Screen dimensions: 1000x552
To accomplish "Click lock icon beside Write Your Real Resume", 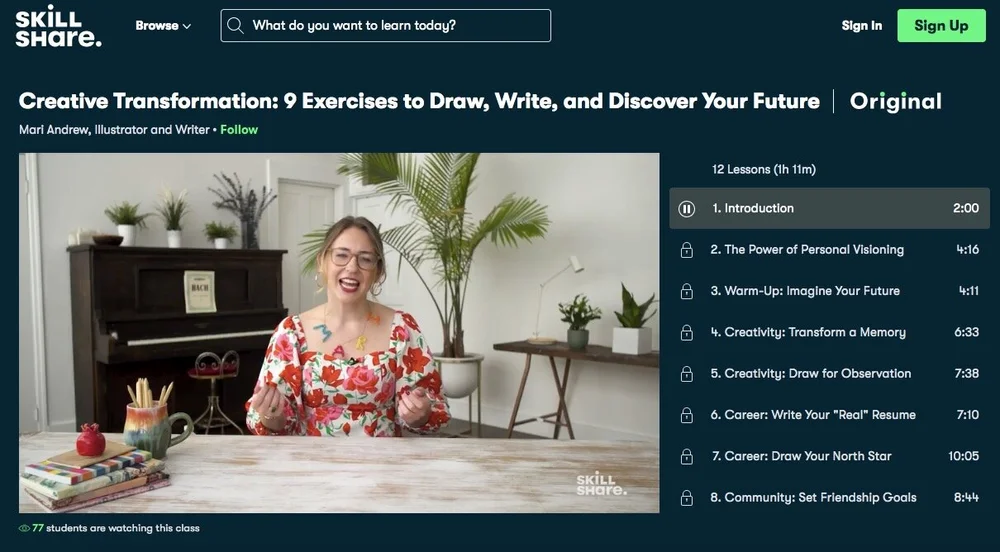I will [x=686, y=415].
